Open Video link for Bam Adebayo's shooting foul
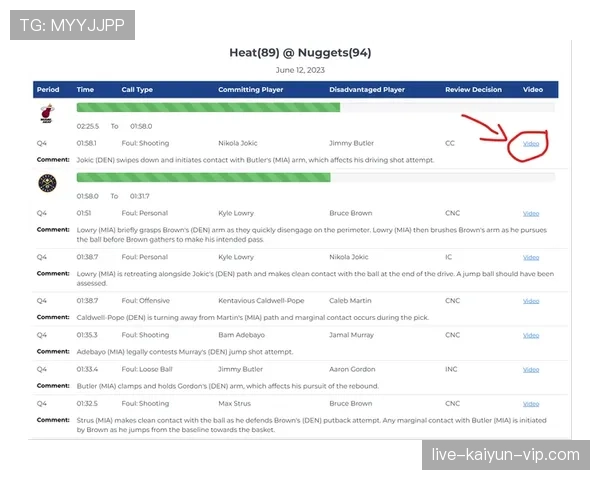Viewport: 600px width, 480px height. coord(531,335)
